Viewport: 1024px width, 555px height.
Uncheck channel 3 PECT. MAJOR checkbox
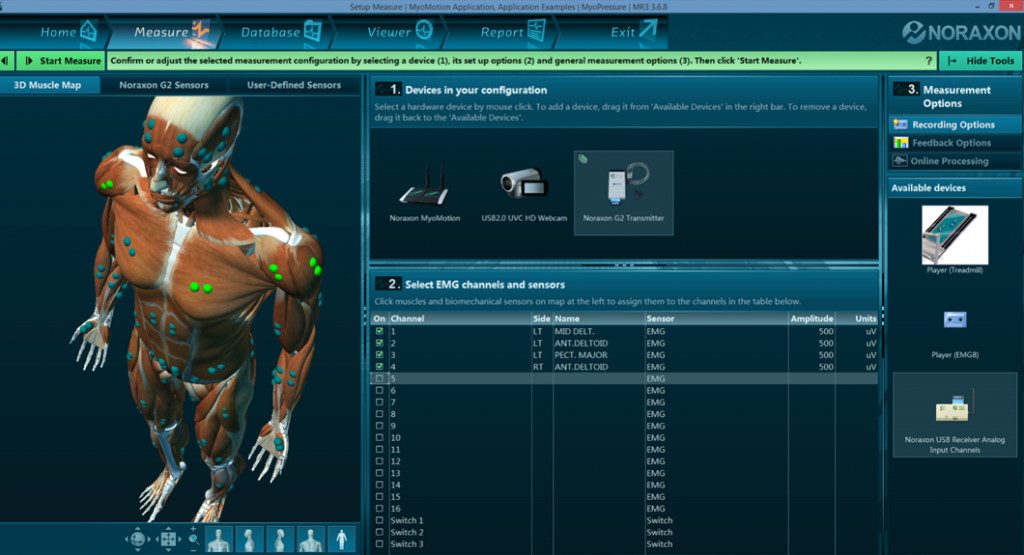coord(379,355)
